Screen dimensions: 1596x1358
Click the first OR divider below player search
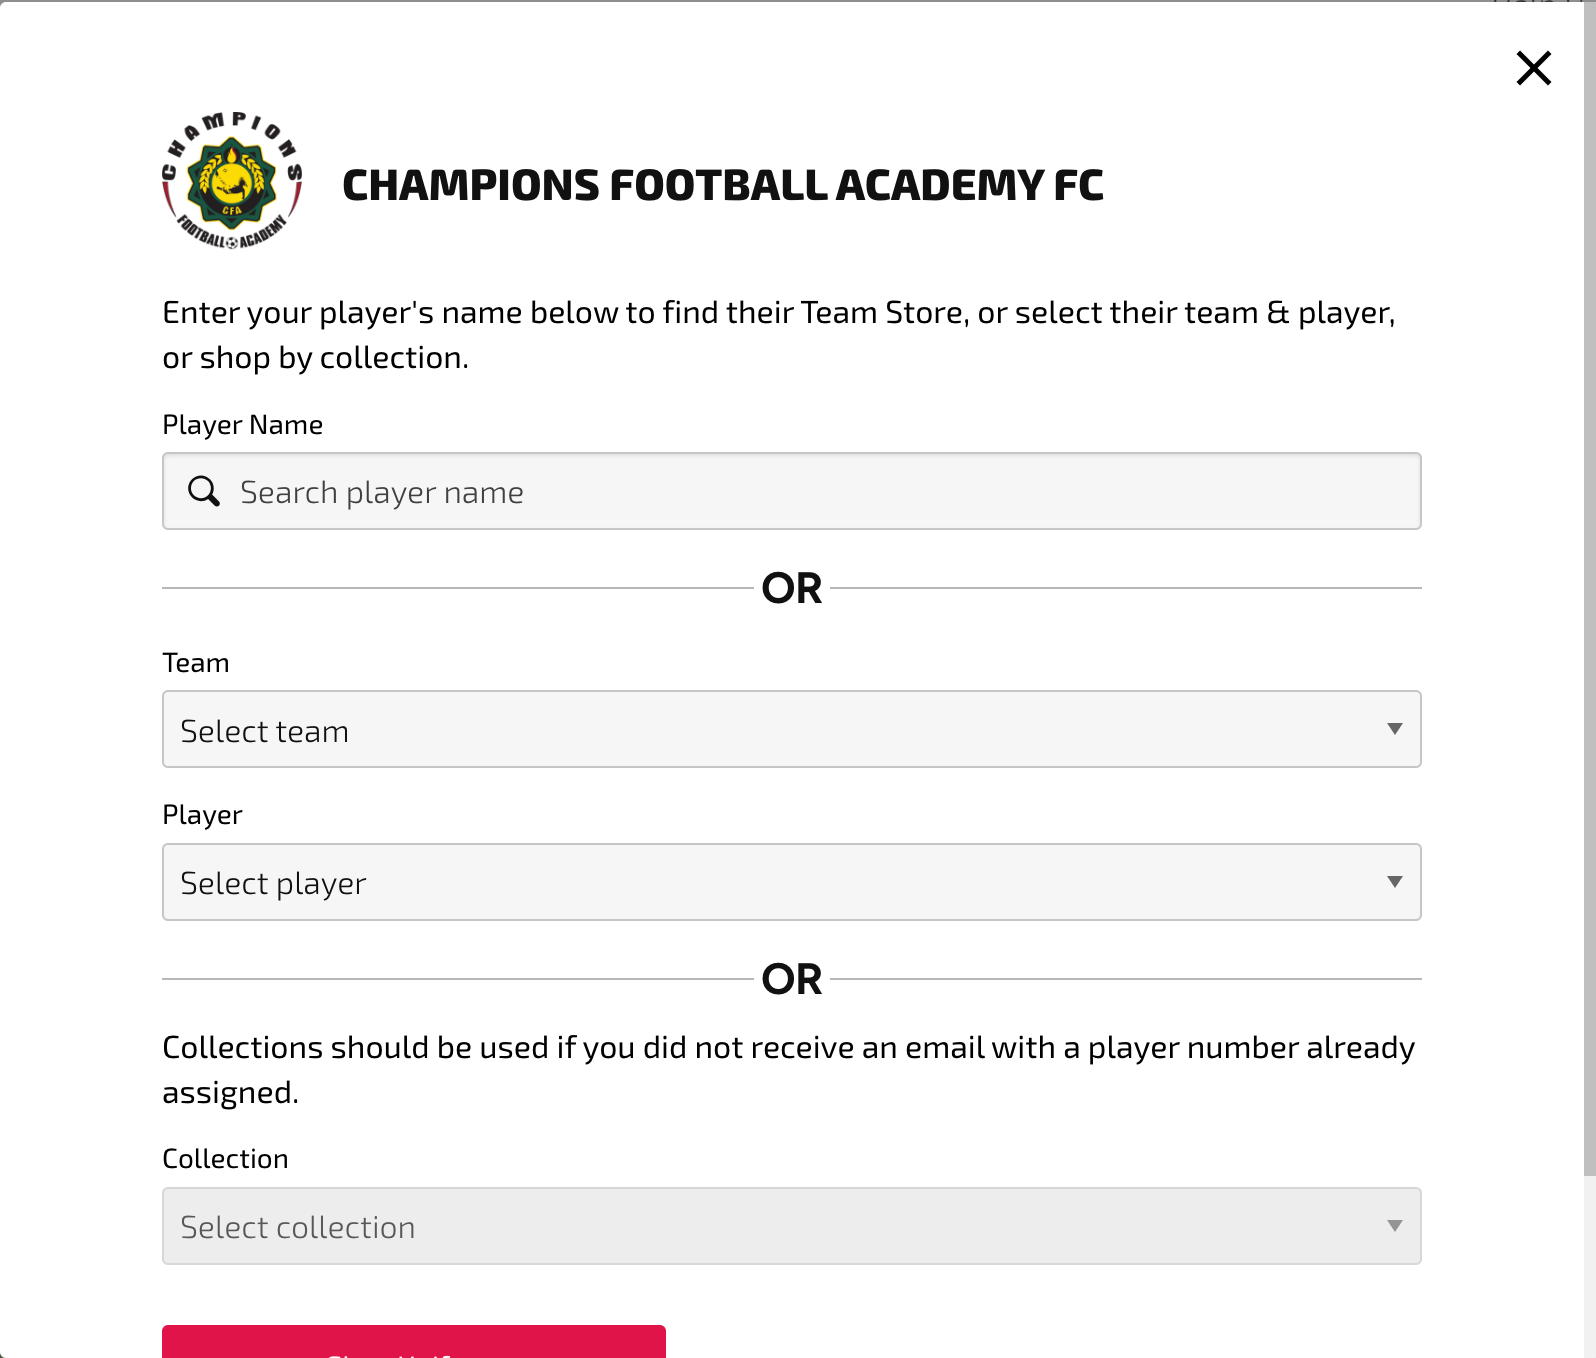792,588
